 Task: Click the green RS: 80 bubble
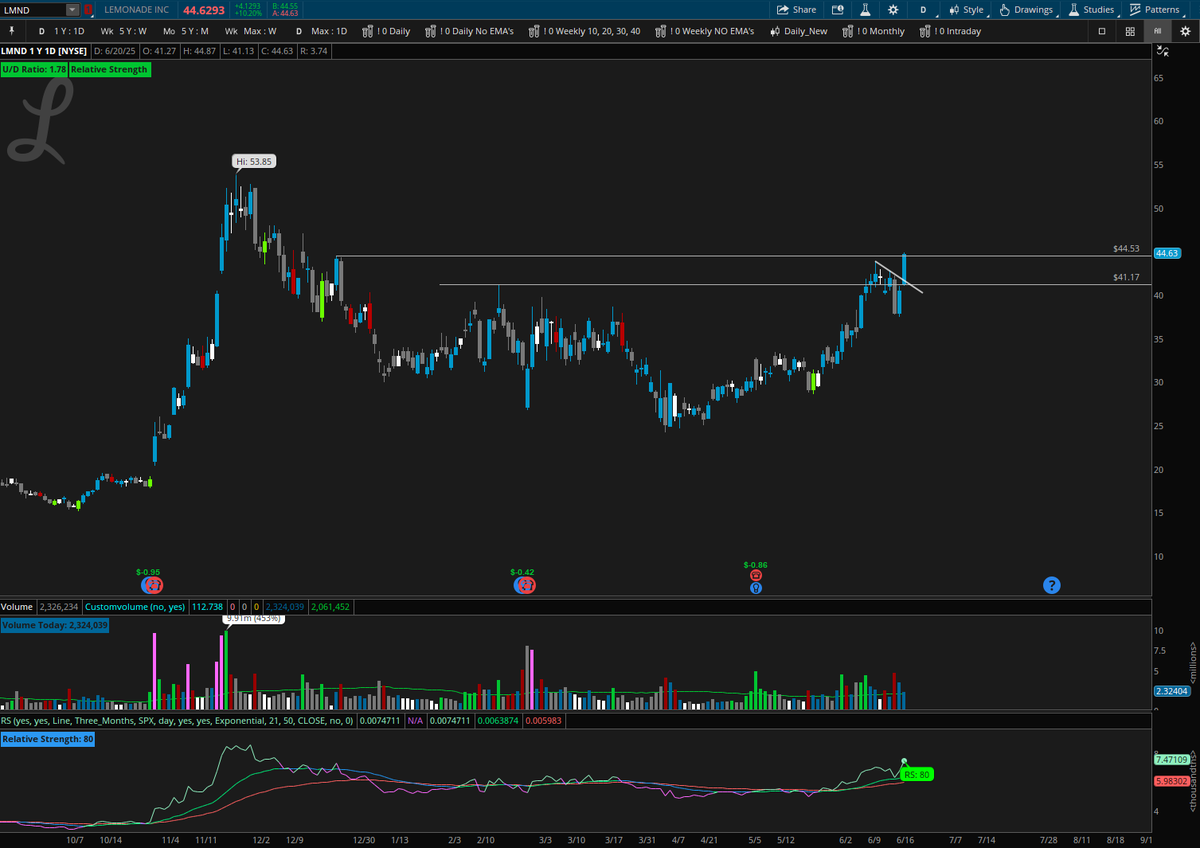916,774
